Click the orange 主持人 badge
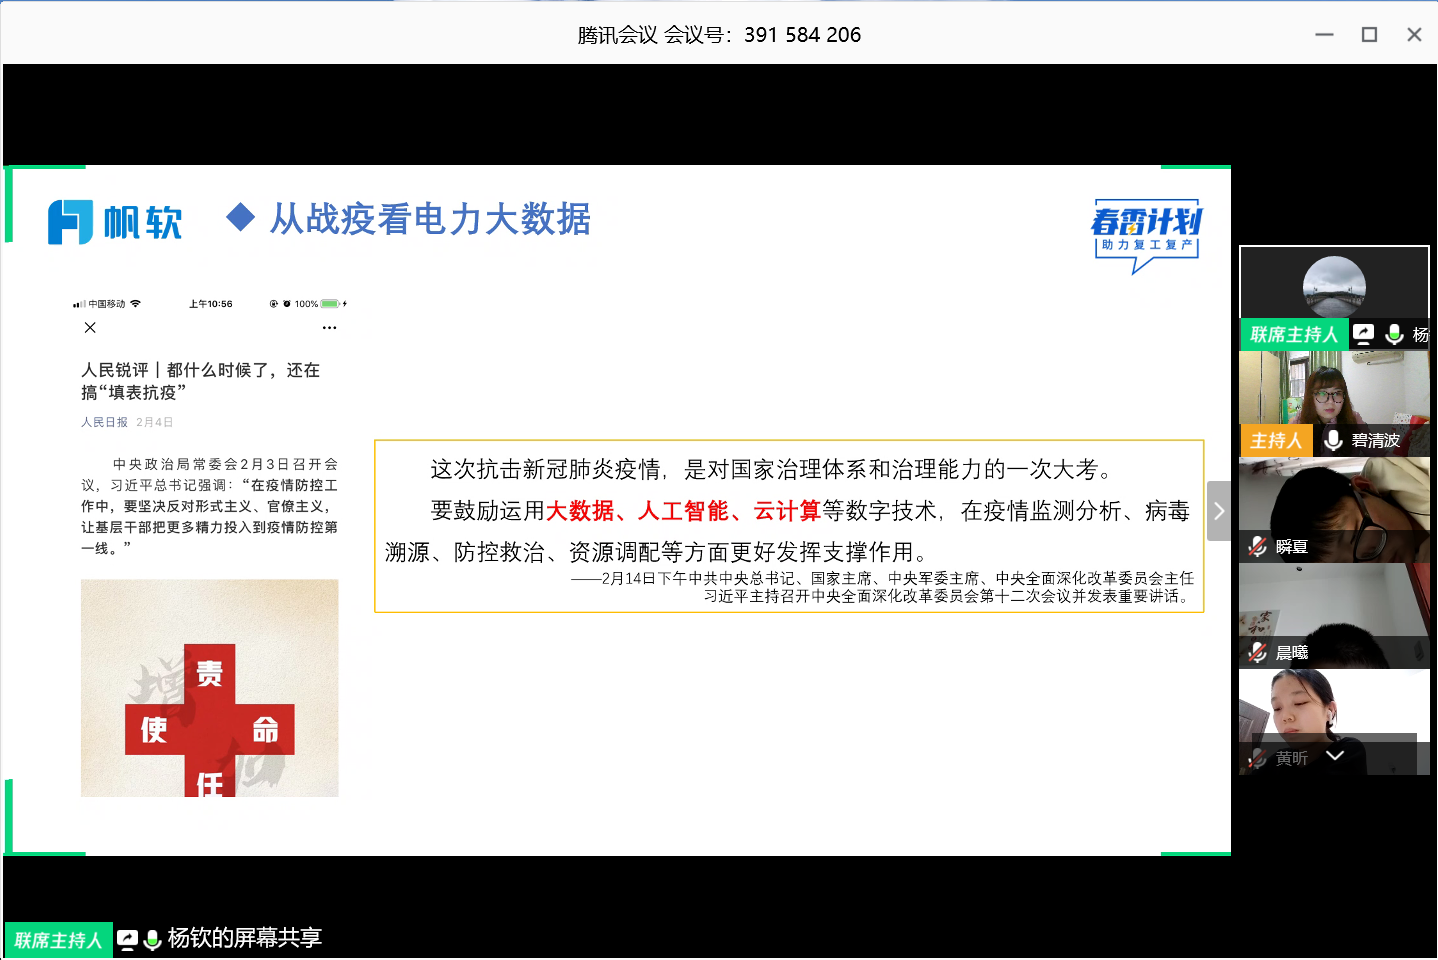The image size is (1438, 960). tap(1276, 440)
